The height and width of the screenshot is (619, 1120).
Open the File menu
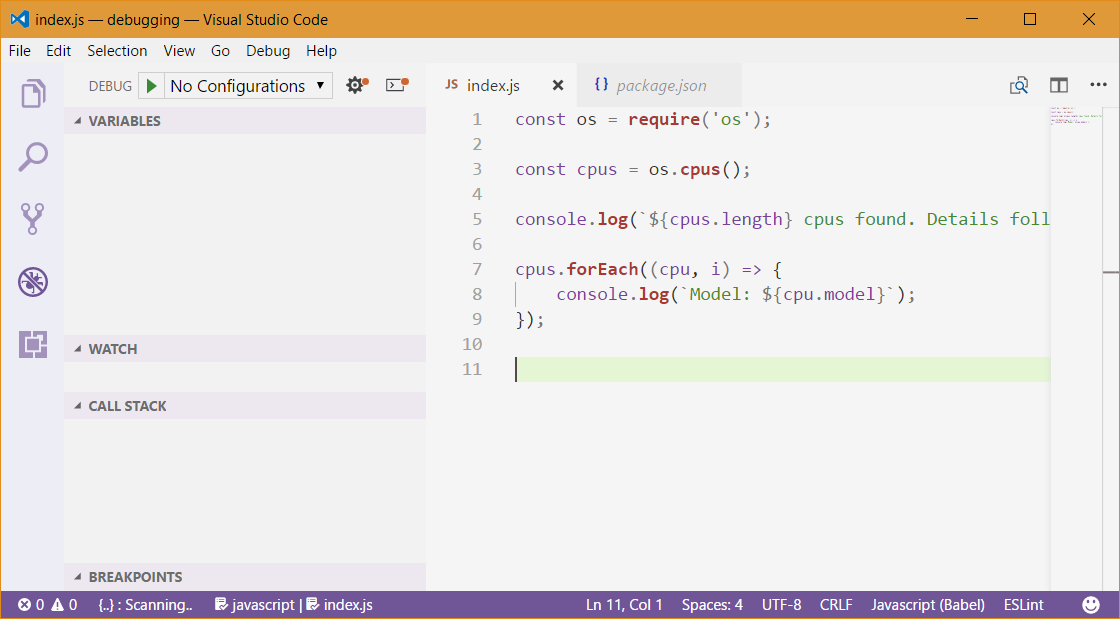(x=19, y=51)
